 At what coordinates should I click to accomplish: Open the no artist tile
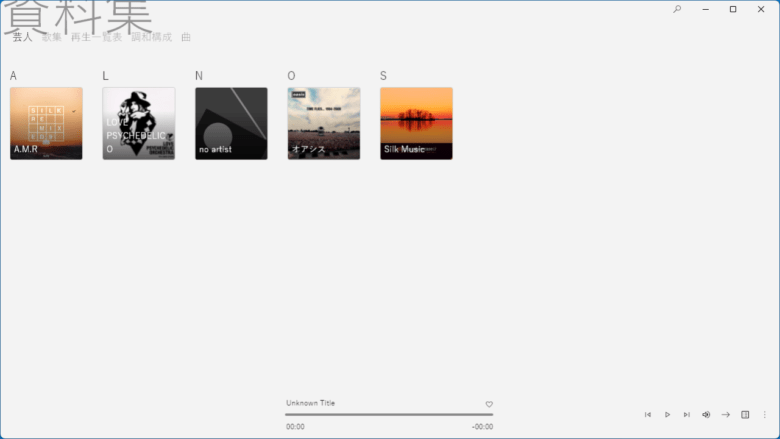point(231,124)
